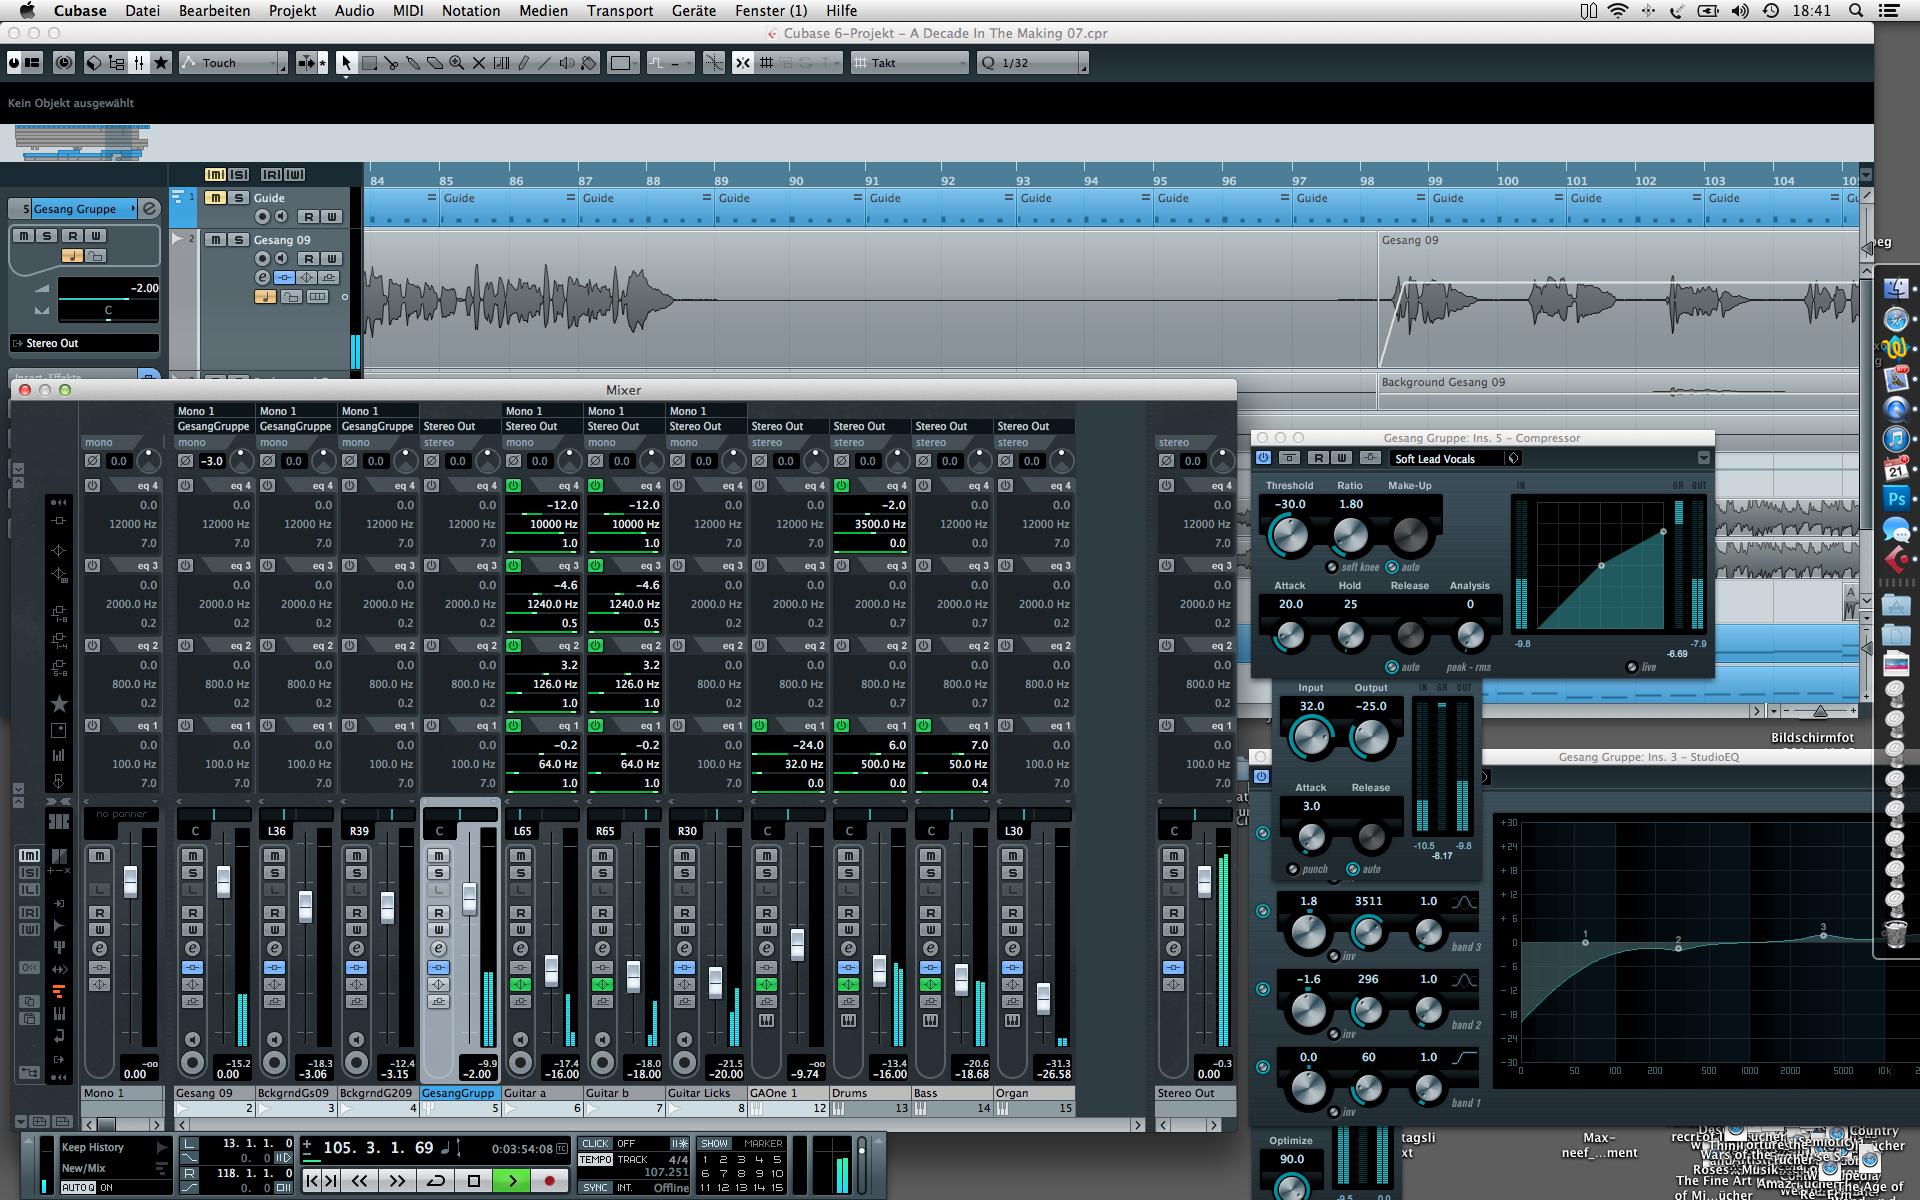The image size is (1920, 1200).
Task: Open Gesang 09 mixer output routing GesangGruppe
Action: coord(214,426)
